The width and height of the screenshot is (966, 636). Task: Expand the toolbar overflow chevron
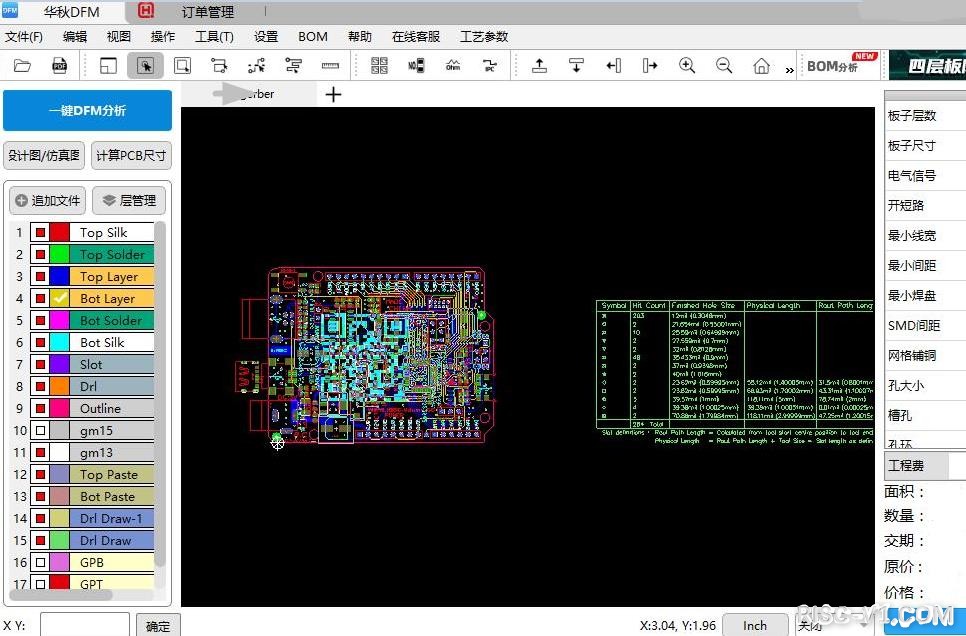[790, 69]
